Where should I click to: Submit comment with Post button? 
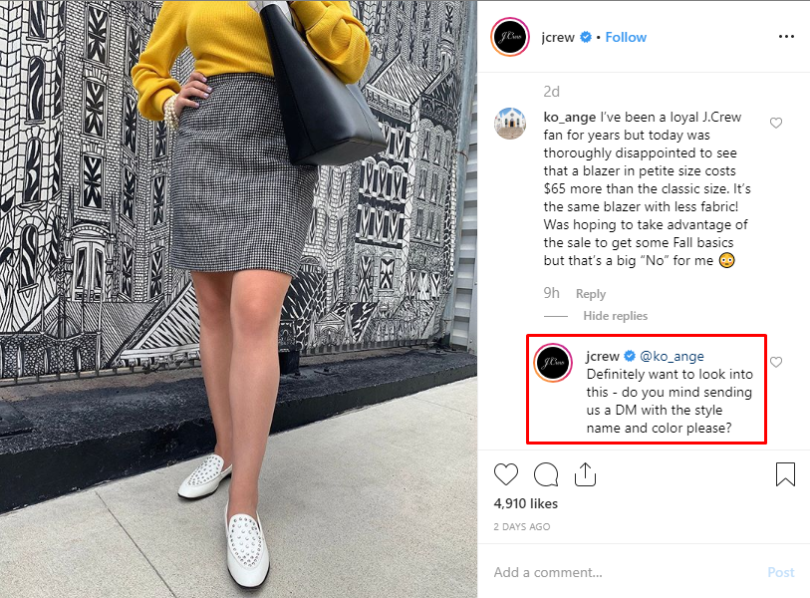(781, 572)
